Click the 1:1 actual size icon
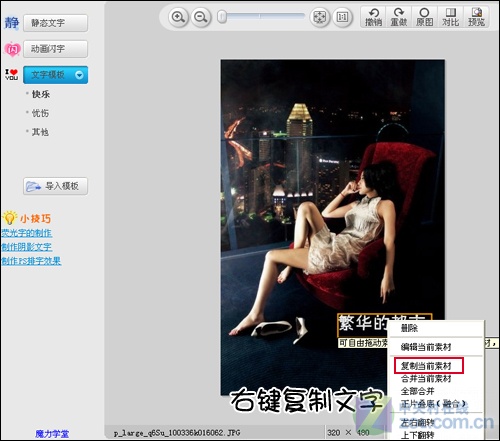This screenshot has height=441, width=500. (x=342, y=17)
